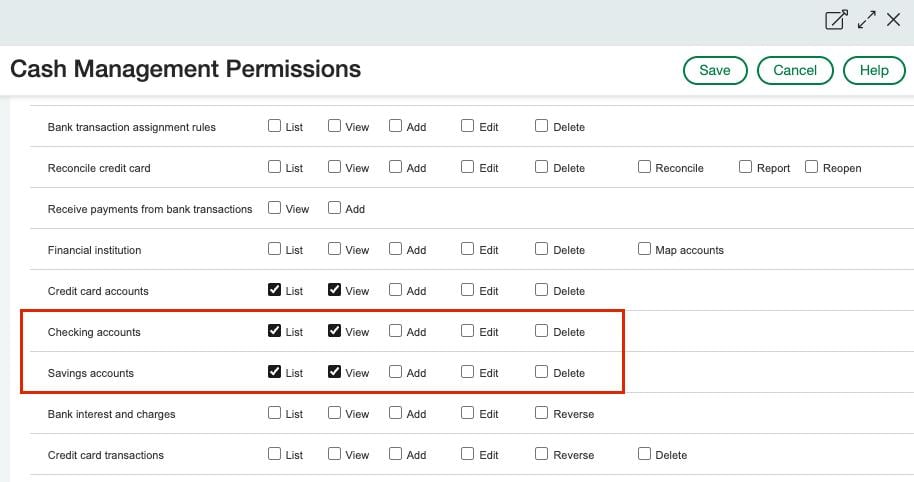Check Map accounts for Financial institution
The height and width of the screenshot is (482, 914).
pos(645,249)
